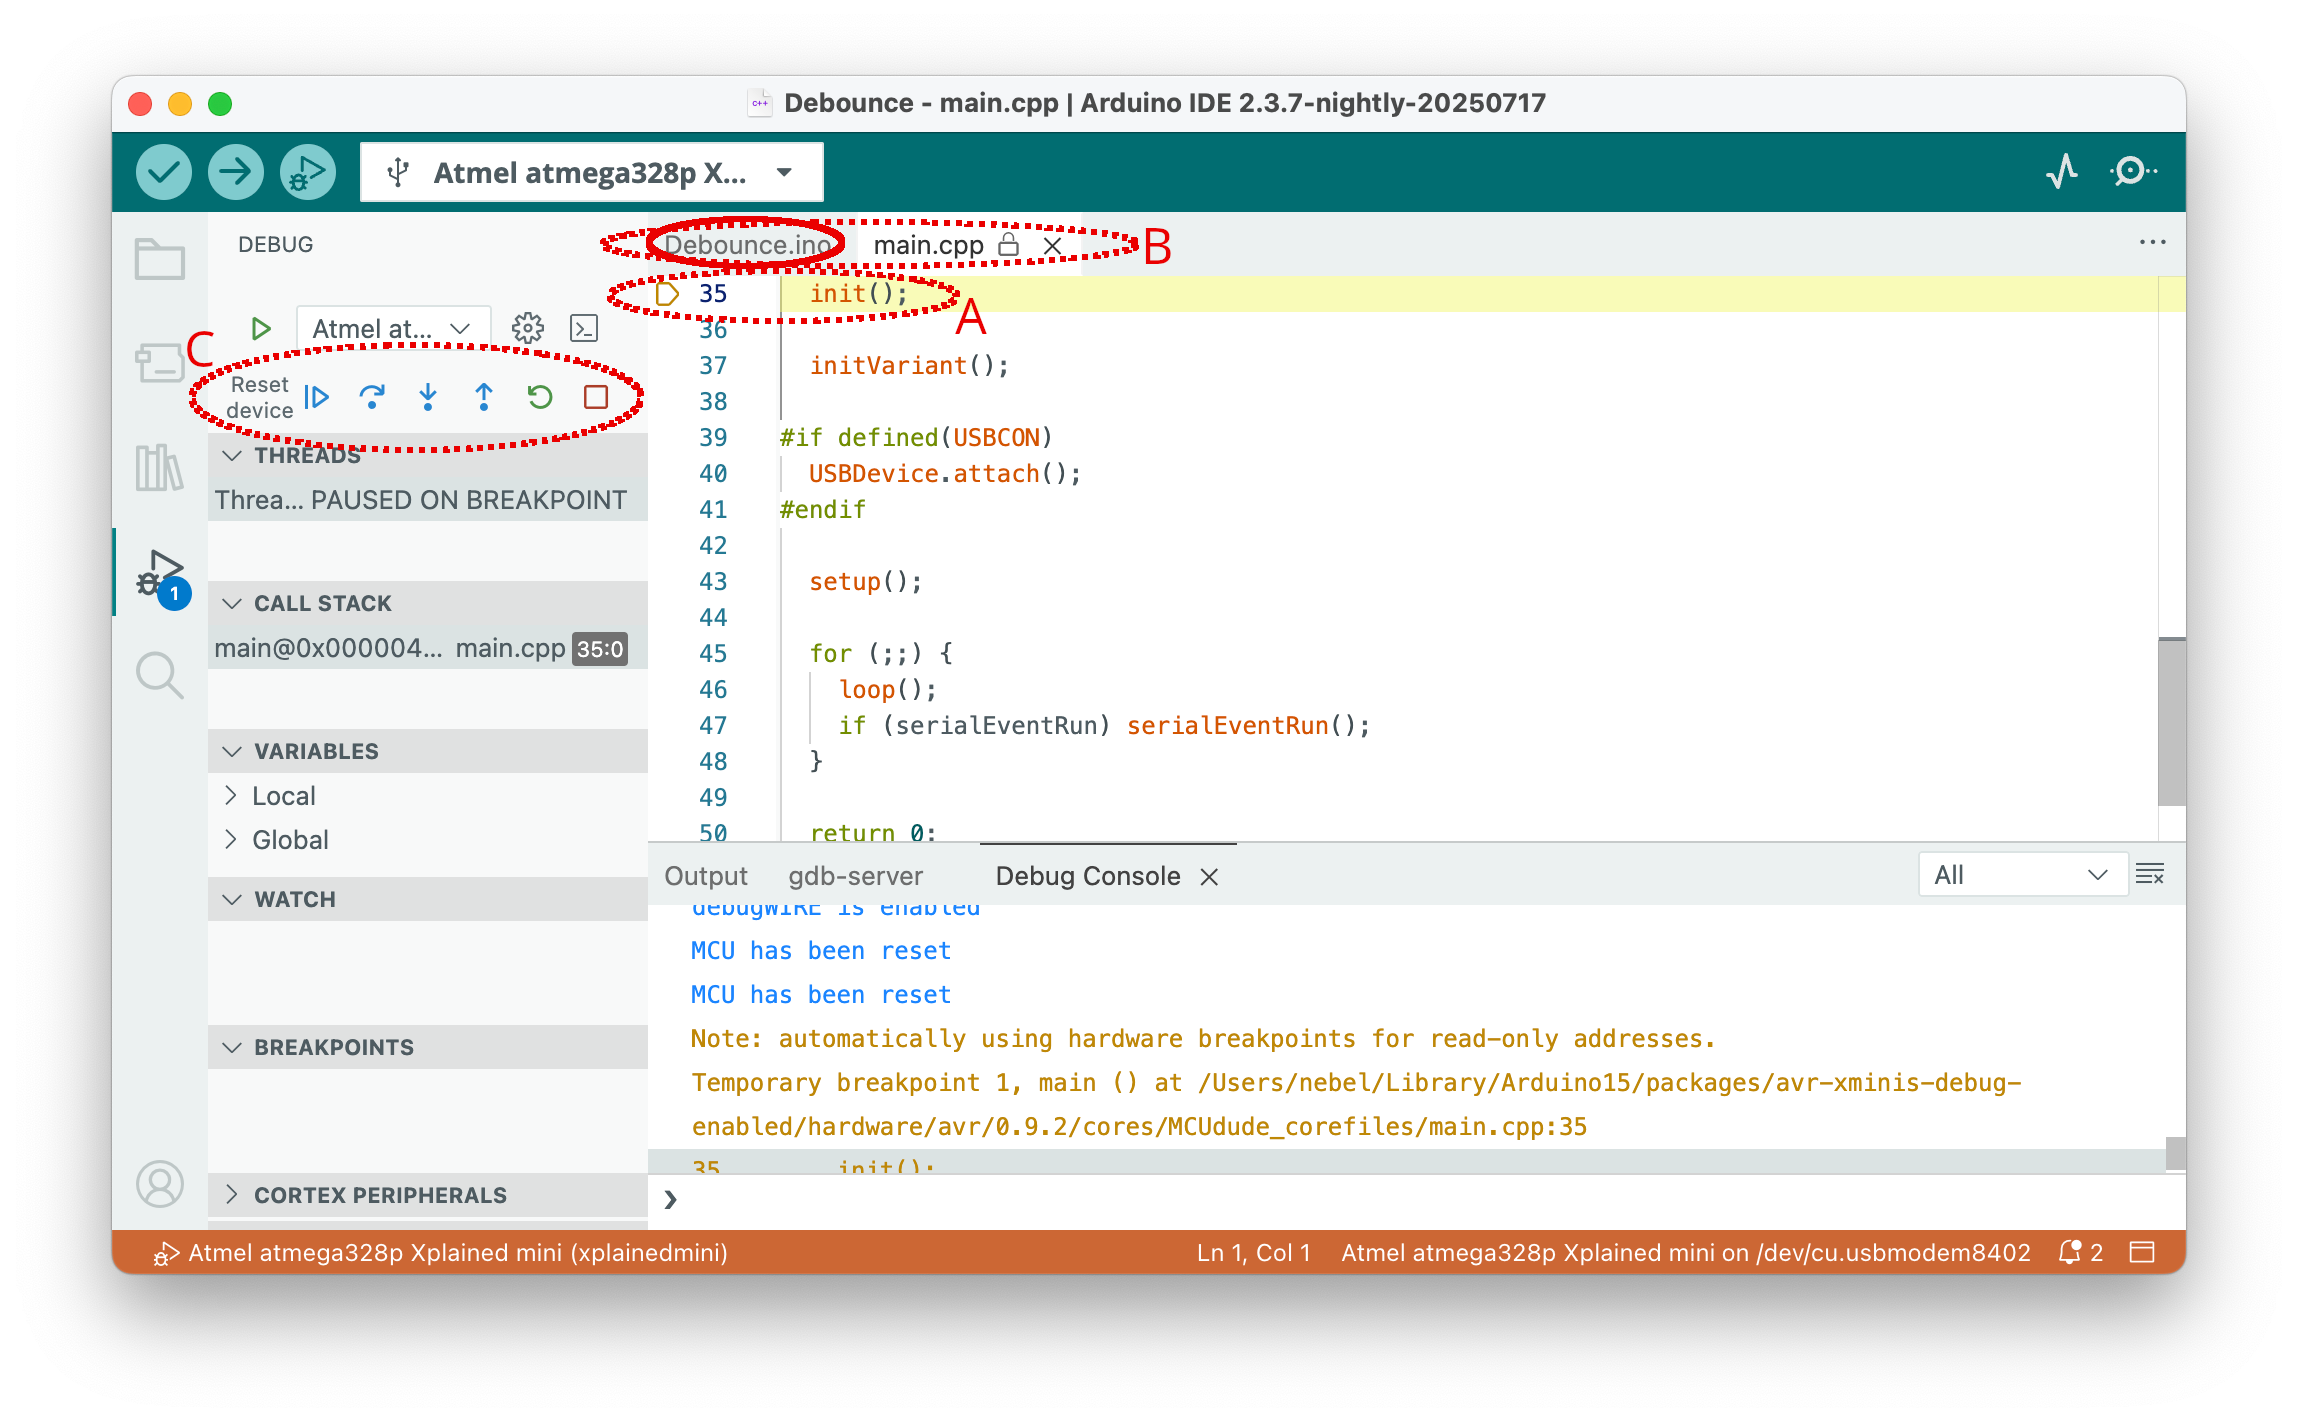The width and height of the screenshot is (2298, 1422).
Task: Click the debug console input field
Action: click(1400, 1199)
